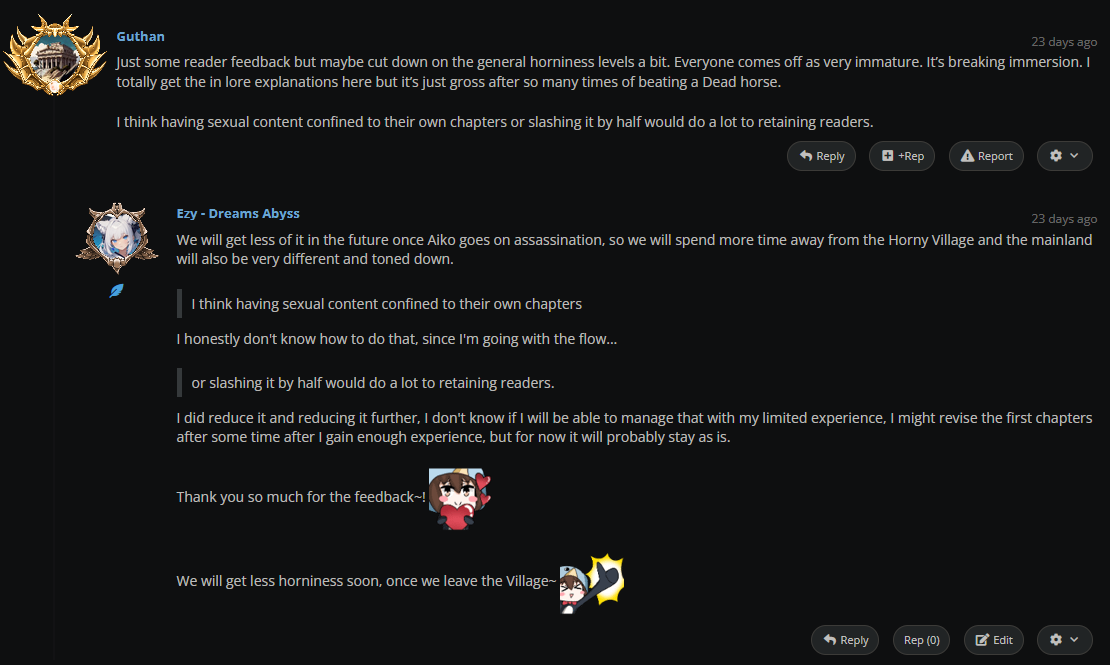Click the quote about slashing it by half

point(372,383)
